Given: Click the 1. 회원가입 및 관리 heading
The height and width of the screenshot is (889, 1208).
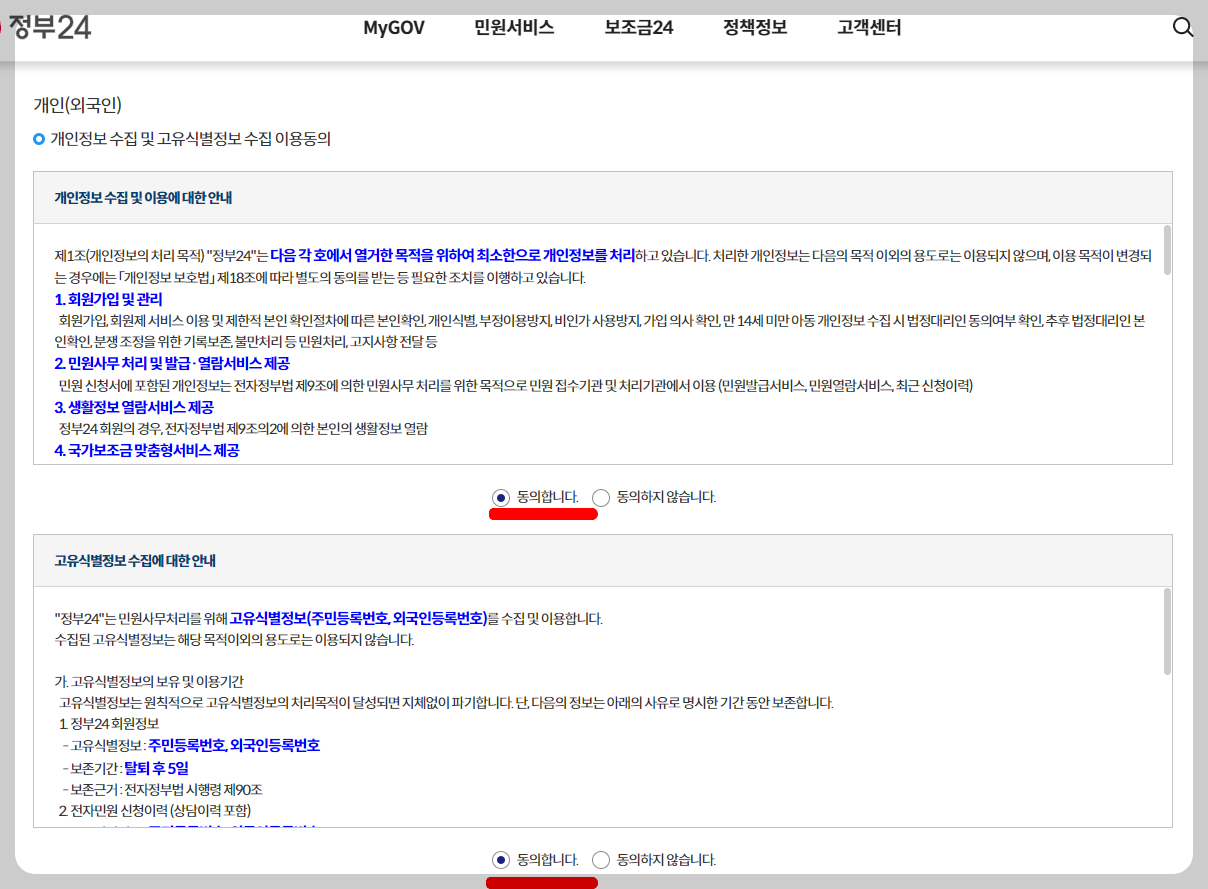Looking at the screenshot, I should tap(108, 299).
